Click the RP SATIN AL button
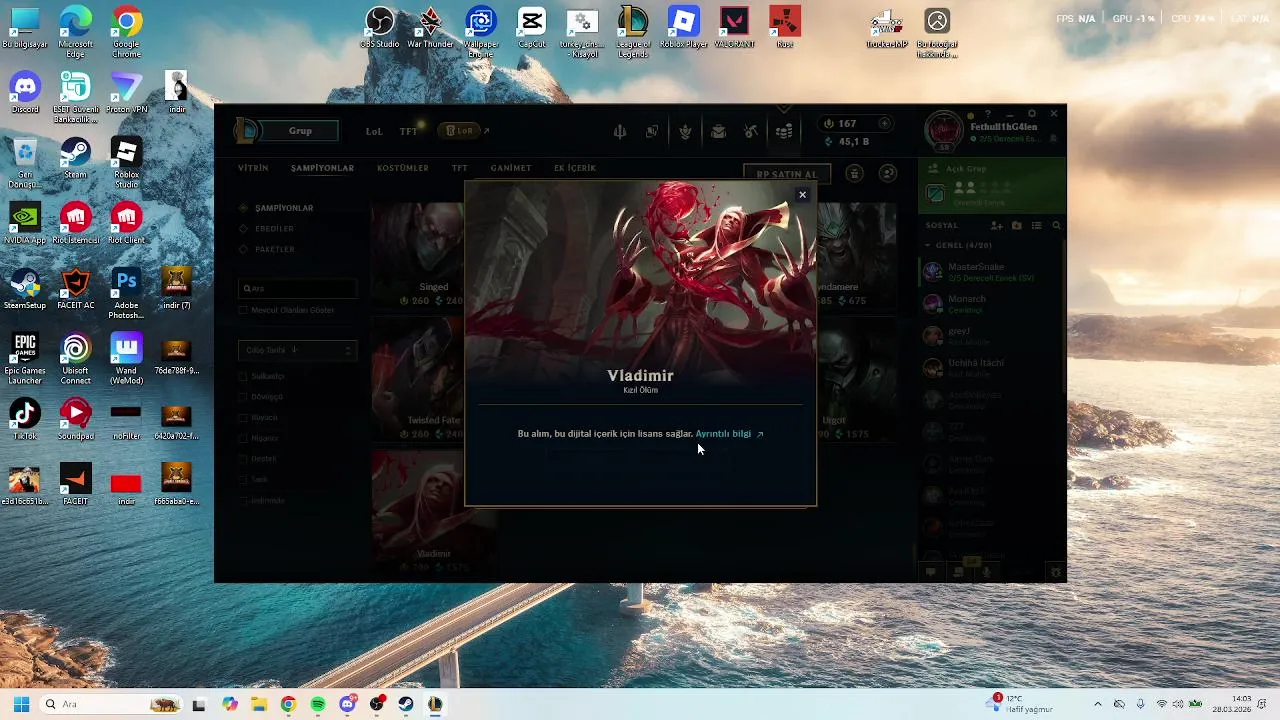Image resolution: width=1280 pixels, height=720 pixels. [x=787, y=174]
